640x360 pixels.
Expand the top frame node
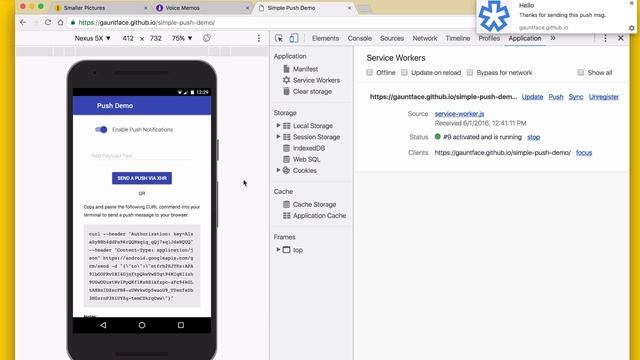pyautogui.click(x=278, y=249)
